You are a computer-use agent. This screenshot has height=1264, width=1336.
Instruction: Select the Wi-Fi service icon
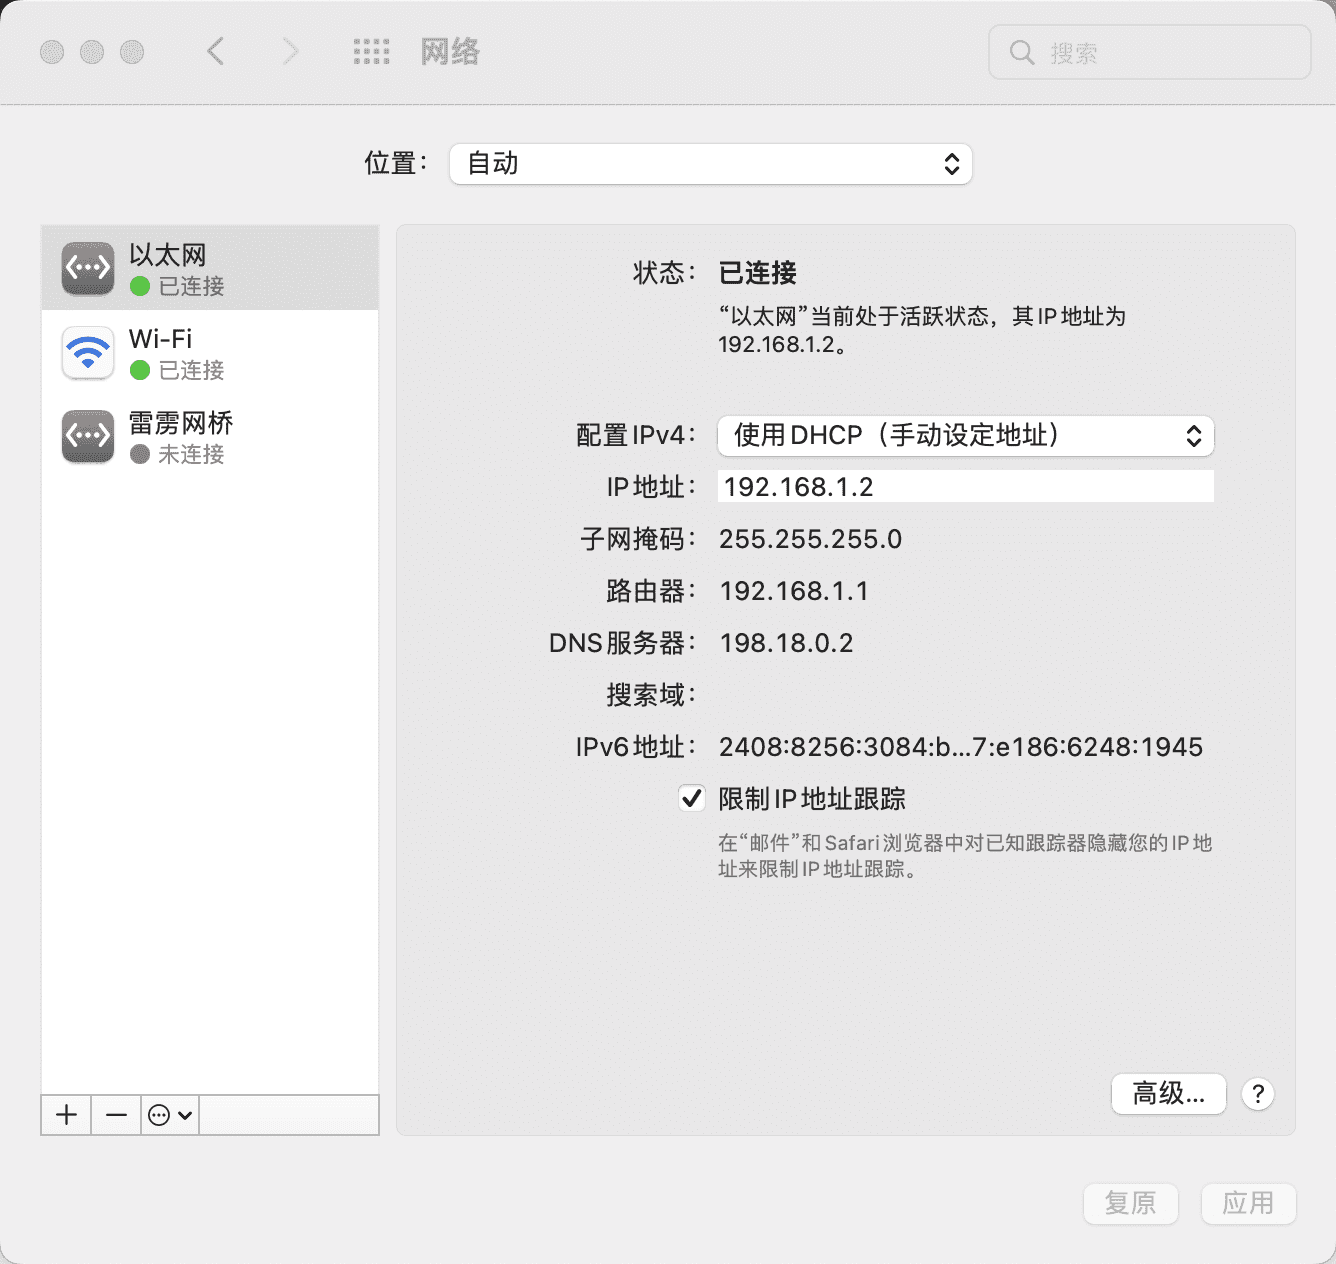(x=88, y=352)
